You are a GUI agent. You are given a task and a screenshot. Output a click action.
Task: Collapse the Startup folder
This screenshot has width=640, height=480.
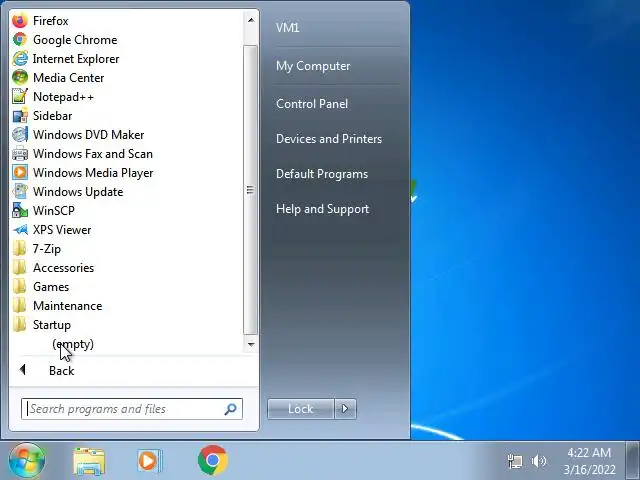(x=41, y=324)
